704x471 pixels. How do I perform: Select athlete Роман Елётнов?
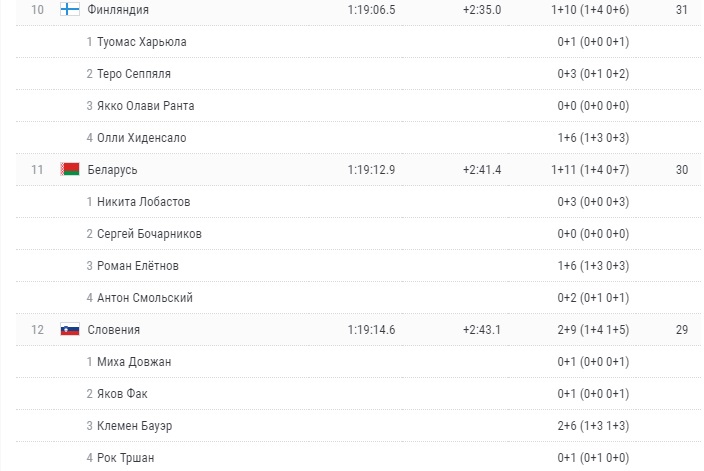tap(139, 266)
